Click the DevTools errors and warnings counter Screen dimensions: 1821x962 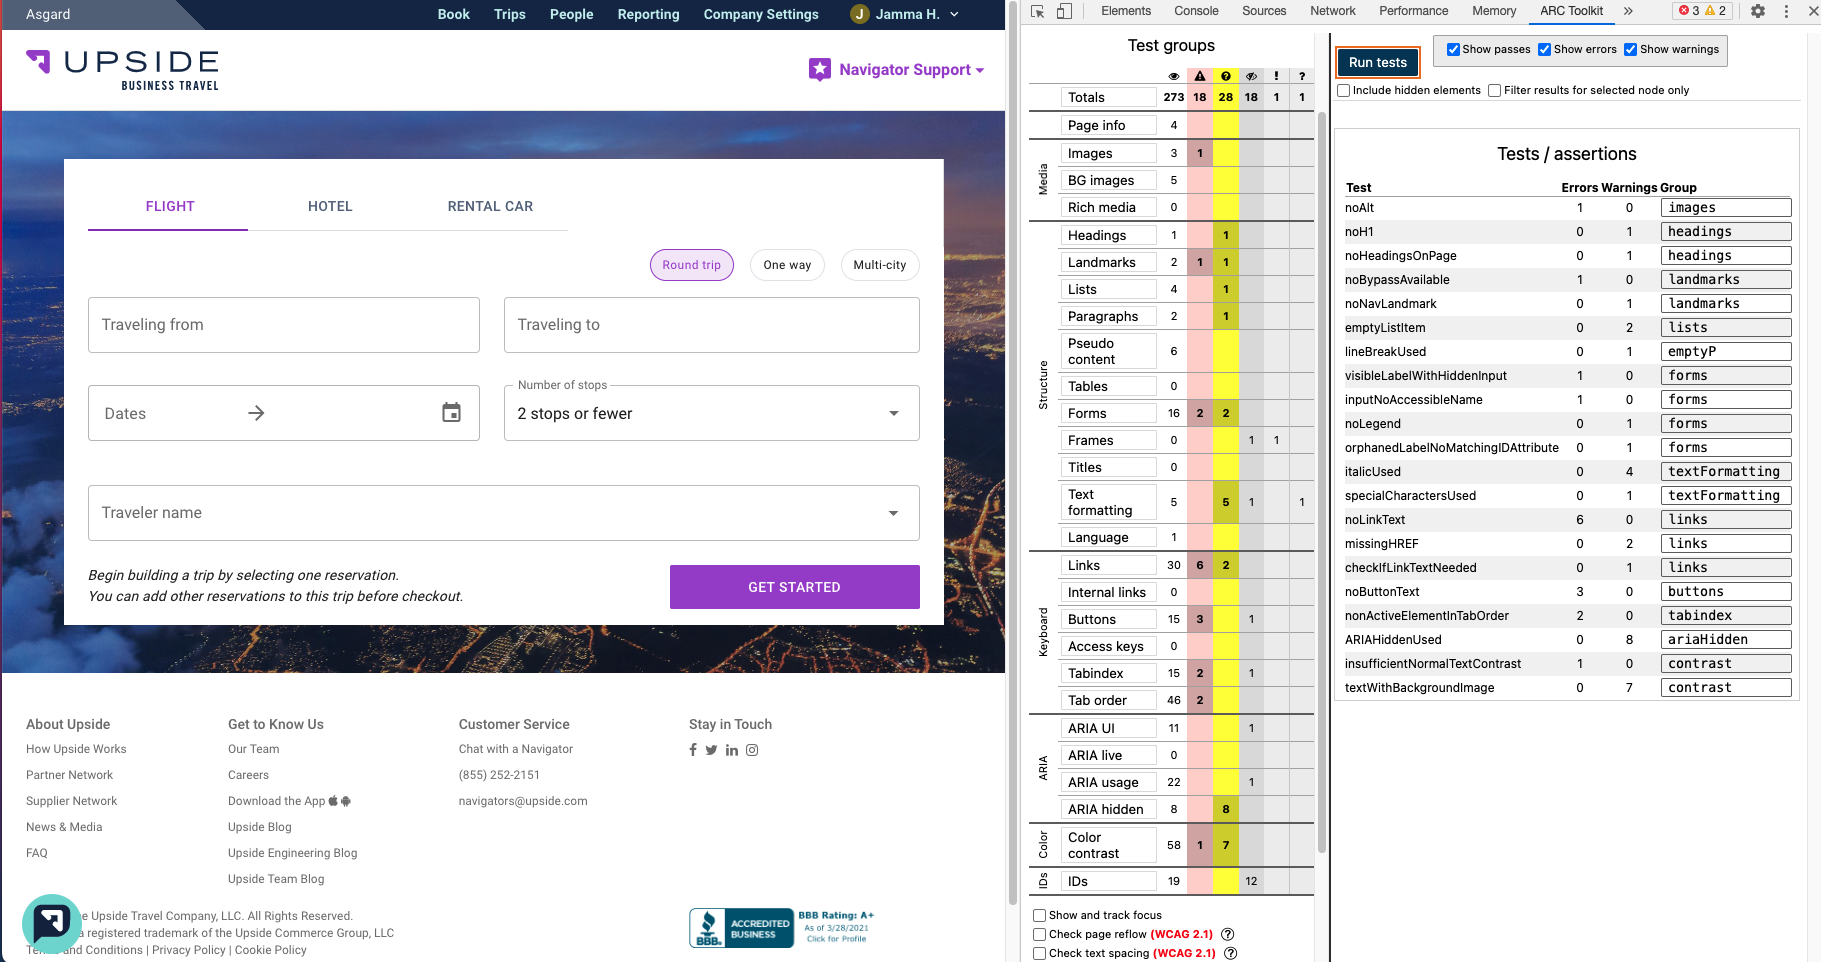click(1702, 11)
